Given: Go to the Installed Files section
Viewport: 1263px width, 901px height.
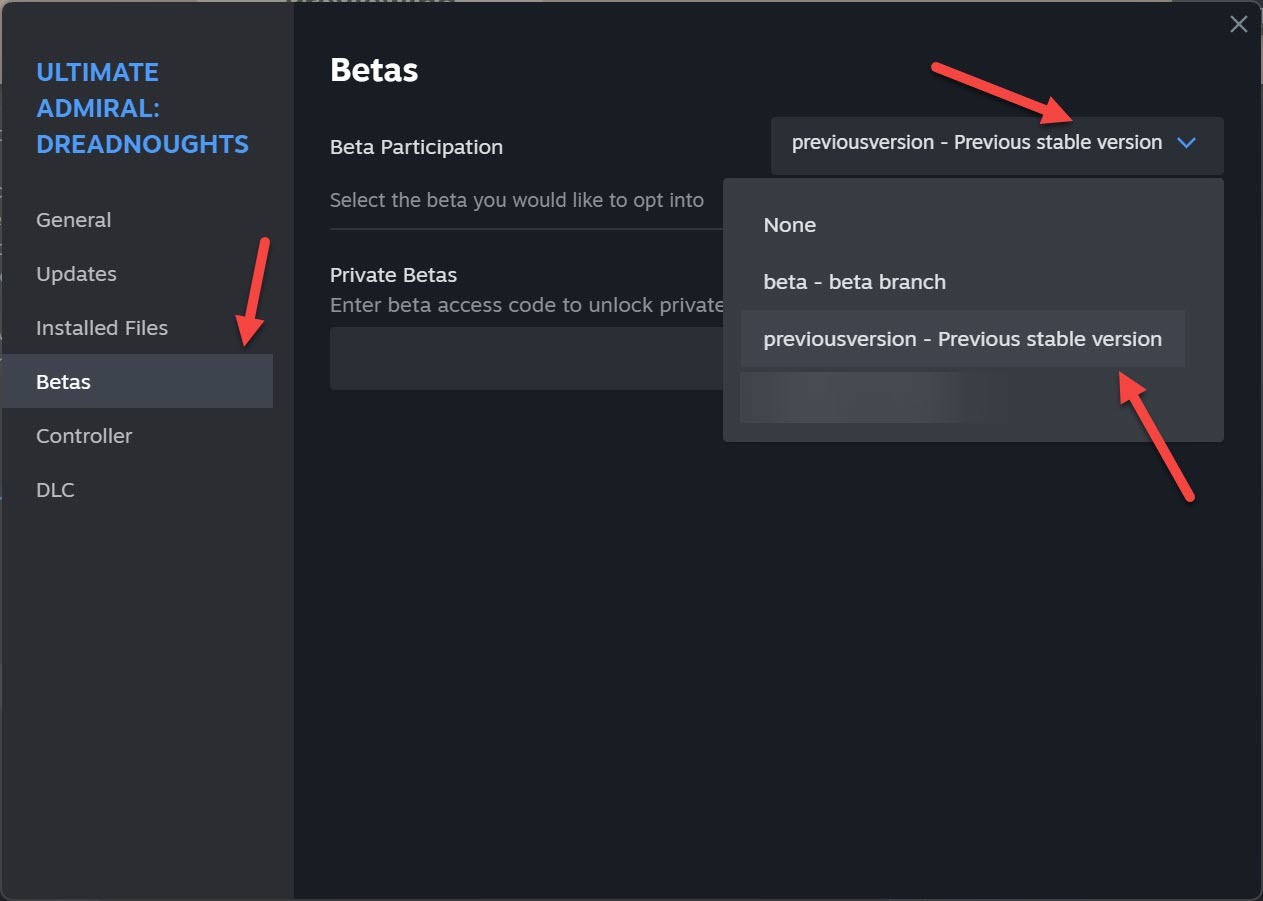Looking at the screenshot, I should (x=102, y=328).
